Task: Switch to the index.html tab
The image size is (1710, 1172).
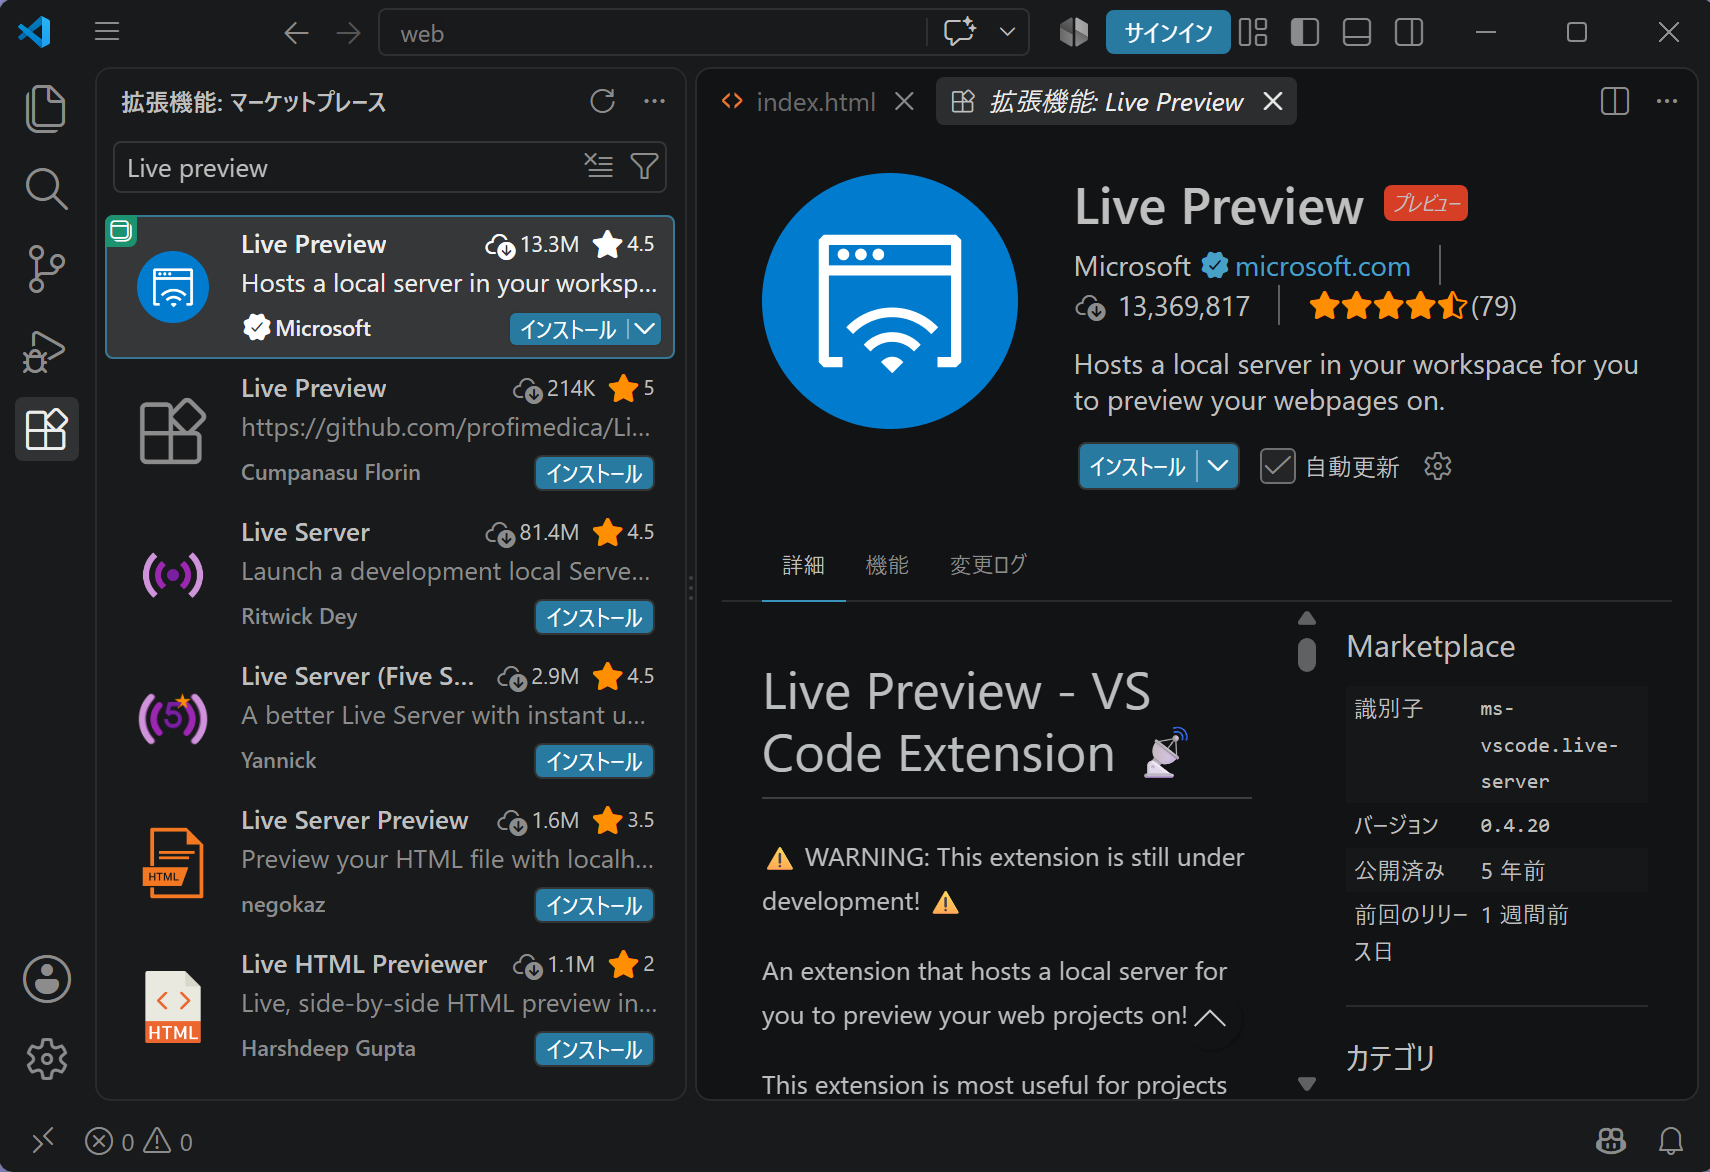Action: pyautogui.click(x=815, y=102)
